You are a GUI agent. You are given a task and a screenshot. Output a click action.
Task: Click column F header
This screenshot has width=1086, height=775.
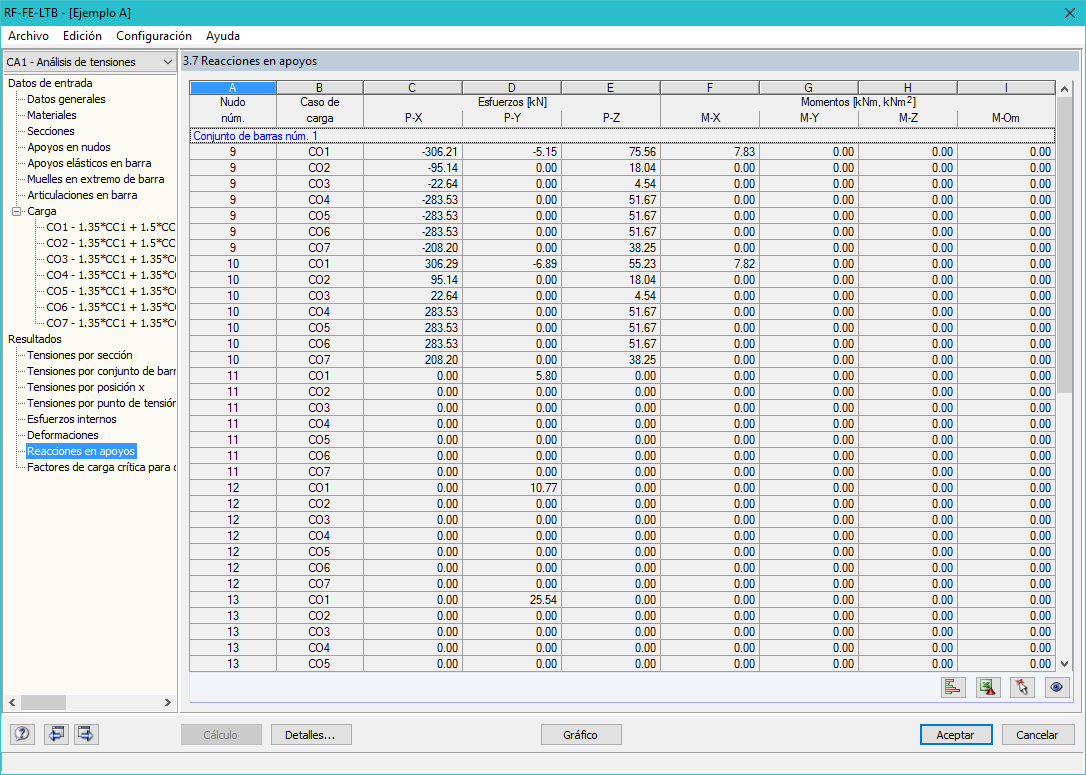pos(710,88)
